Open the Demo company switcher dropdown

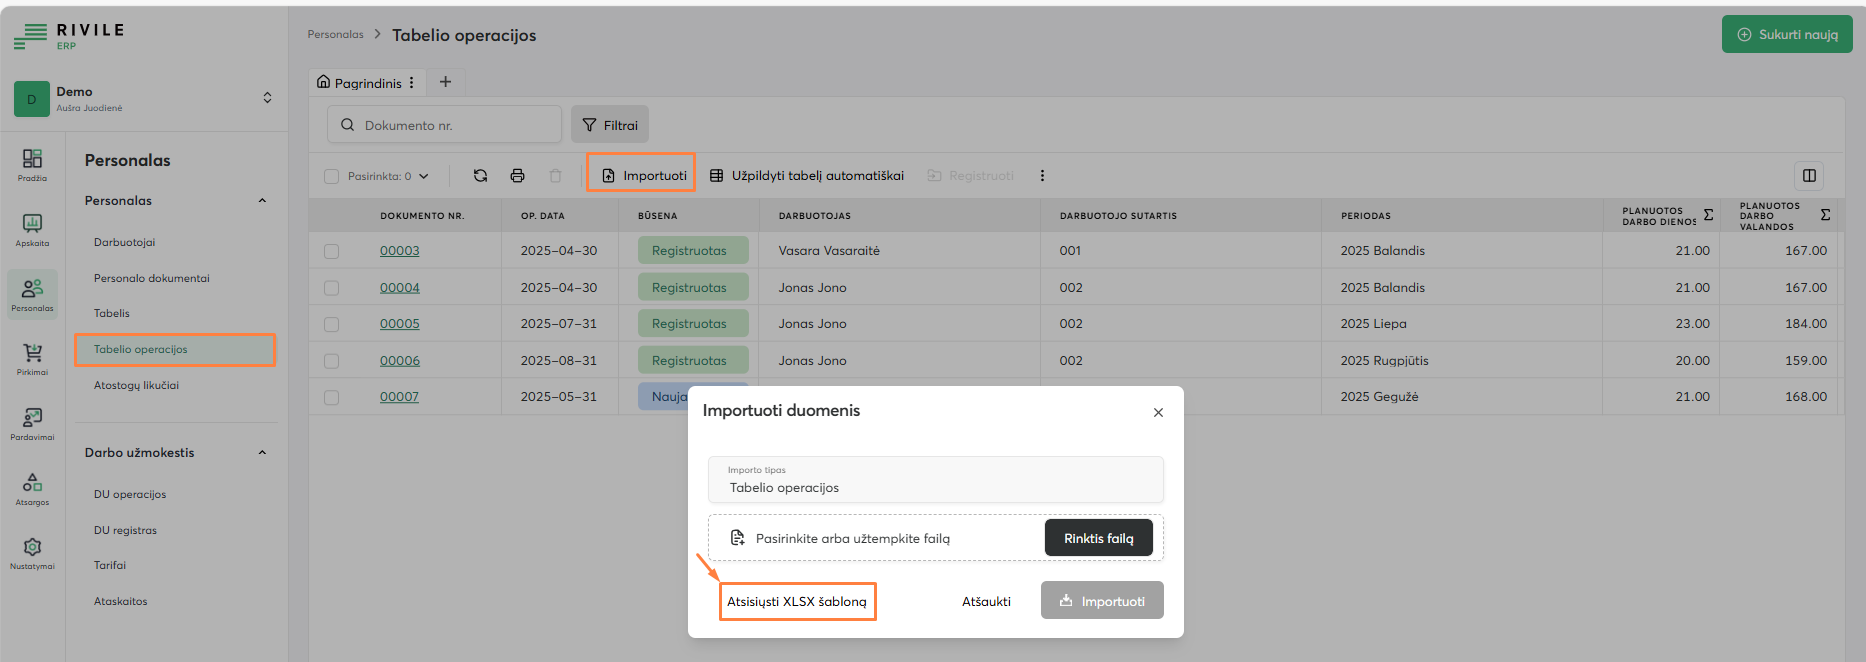click(x=267, y=98)
